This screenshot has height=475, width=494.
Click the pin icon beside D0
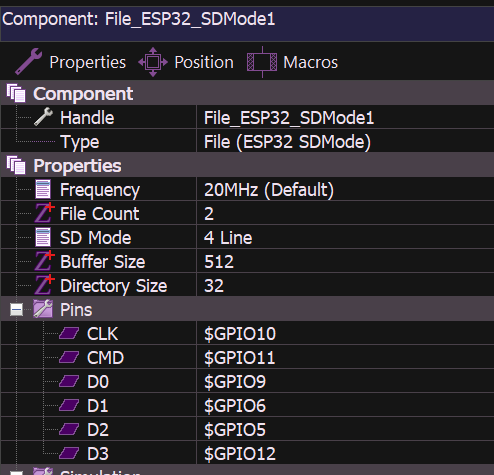69,381
